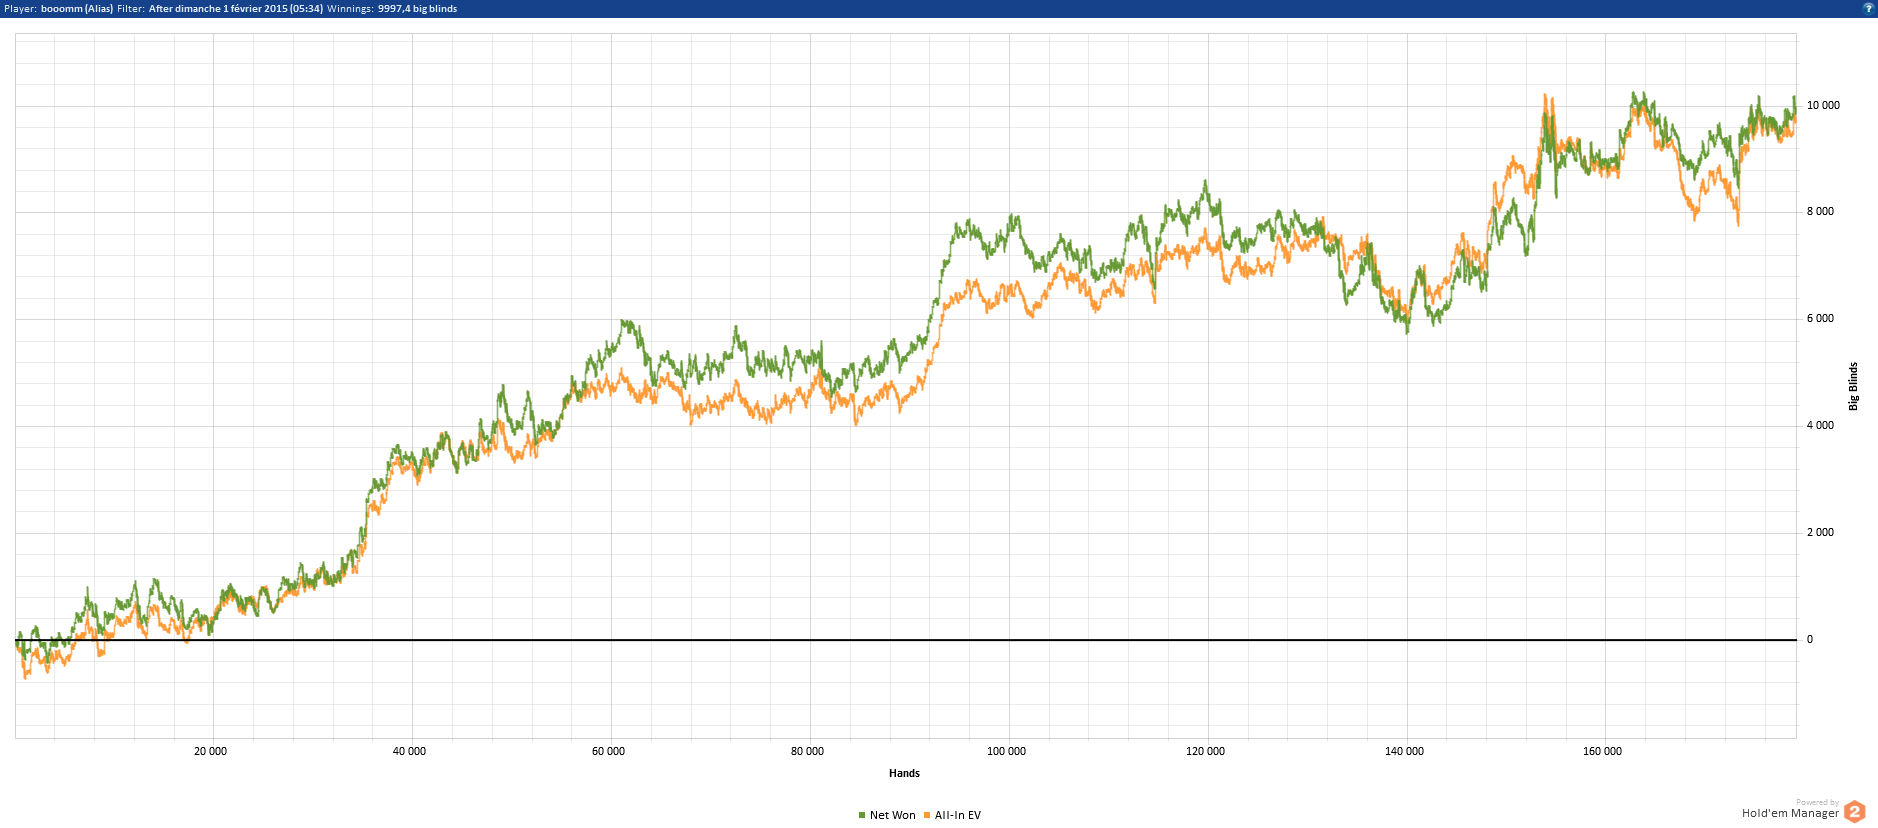
Task: Click the "20 000" hands axis label
Action: (210, 751)
